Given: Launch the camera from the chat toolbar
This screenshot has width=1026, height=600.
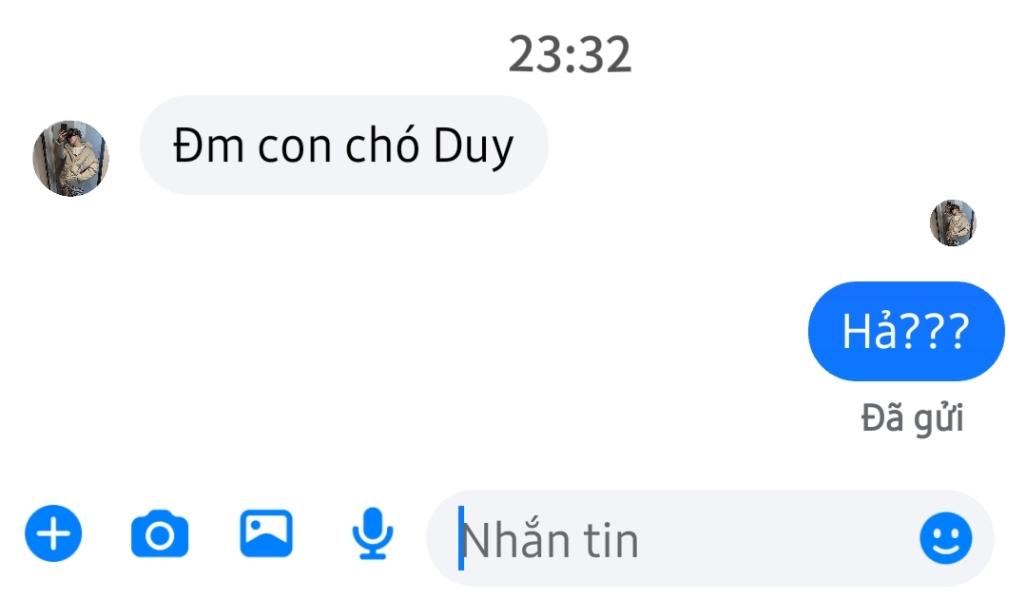Looking at the screenshot, I should coord(160,534).
